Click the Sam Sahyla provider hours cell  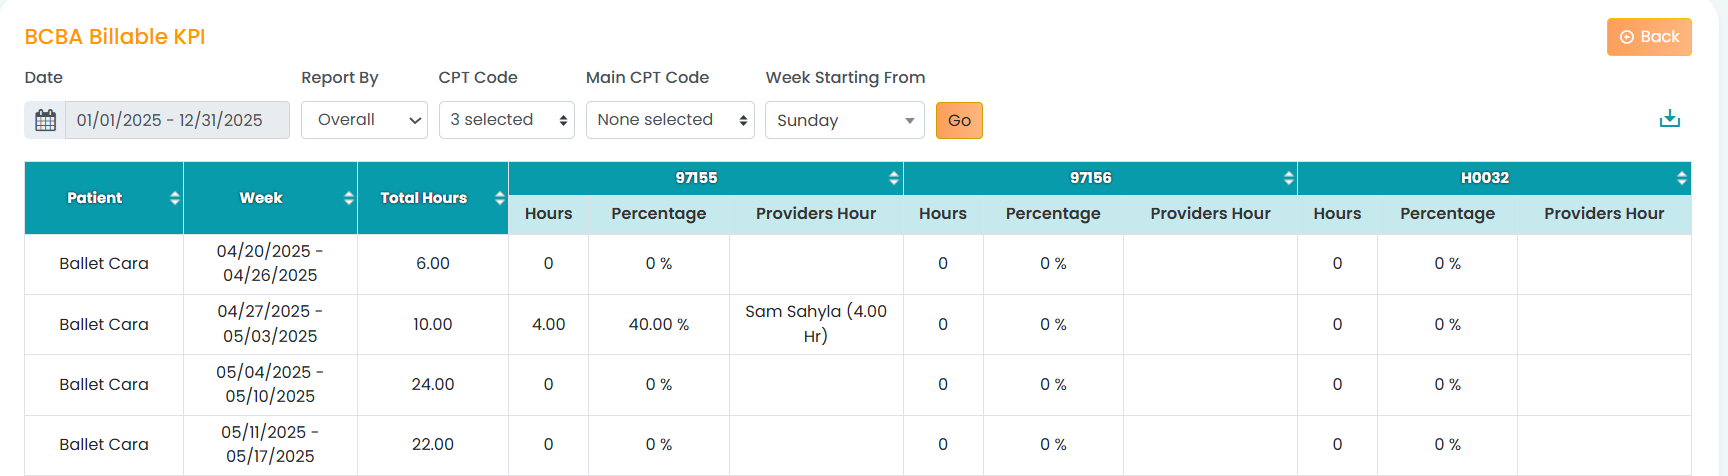tap(815, 324)
